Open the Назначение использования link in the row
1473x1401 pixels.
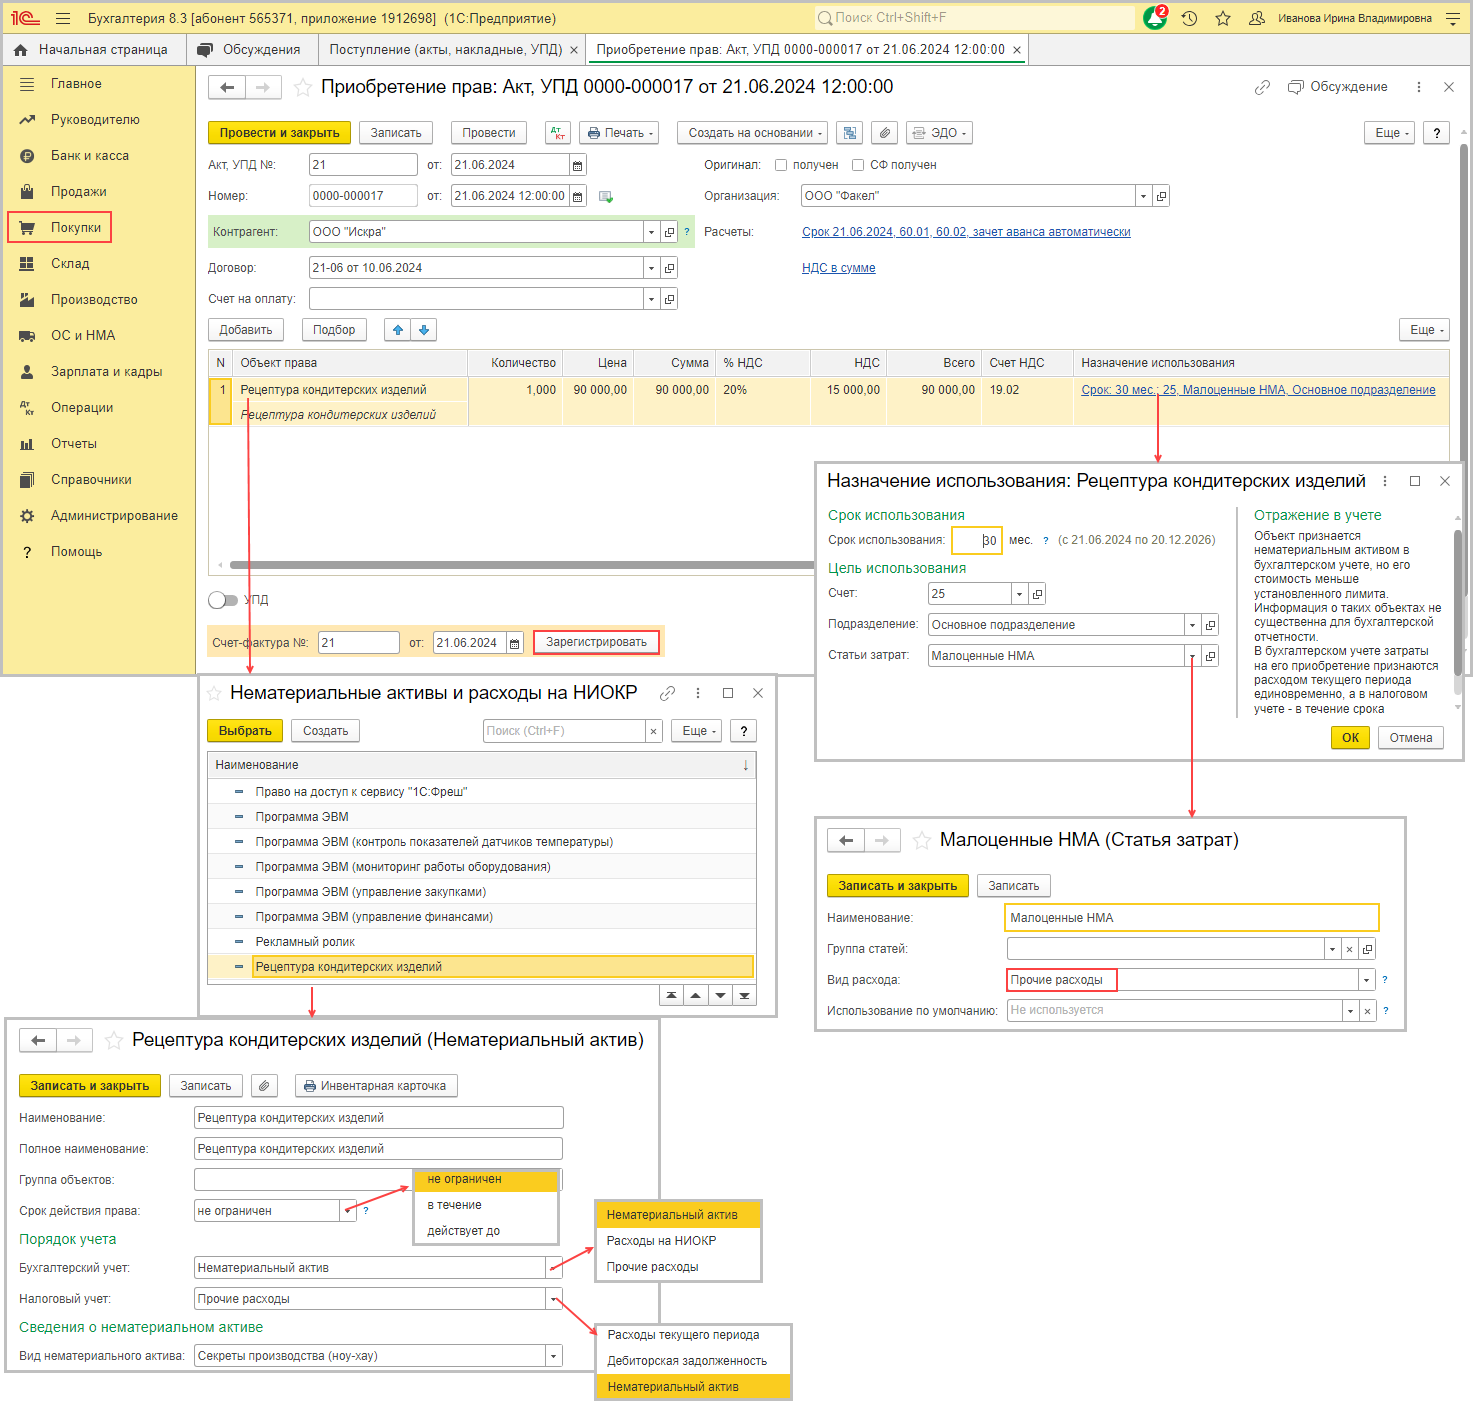point(1258,390)
